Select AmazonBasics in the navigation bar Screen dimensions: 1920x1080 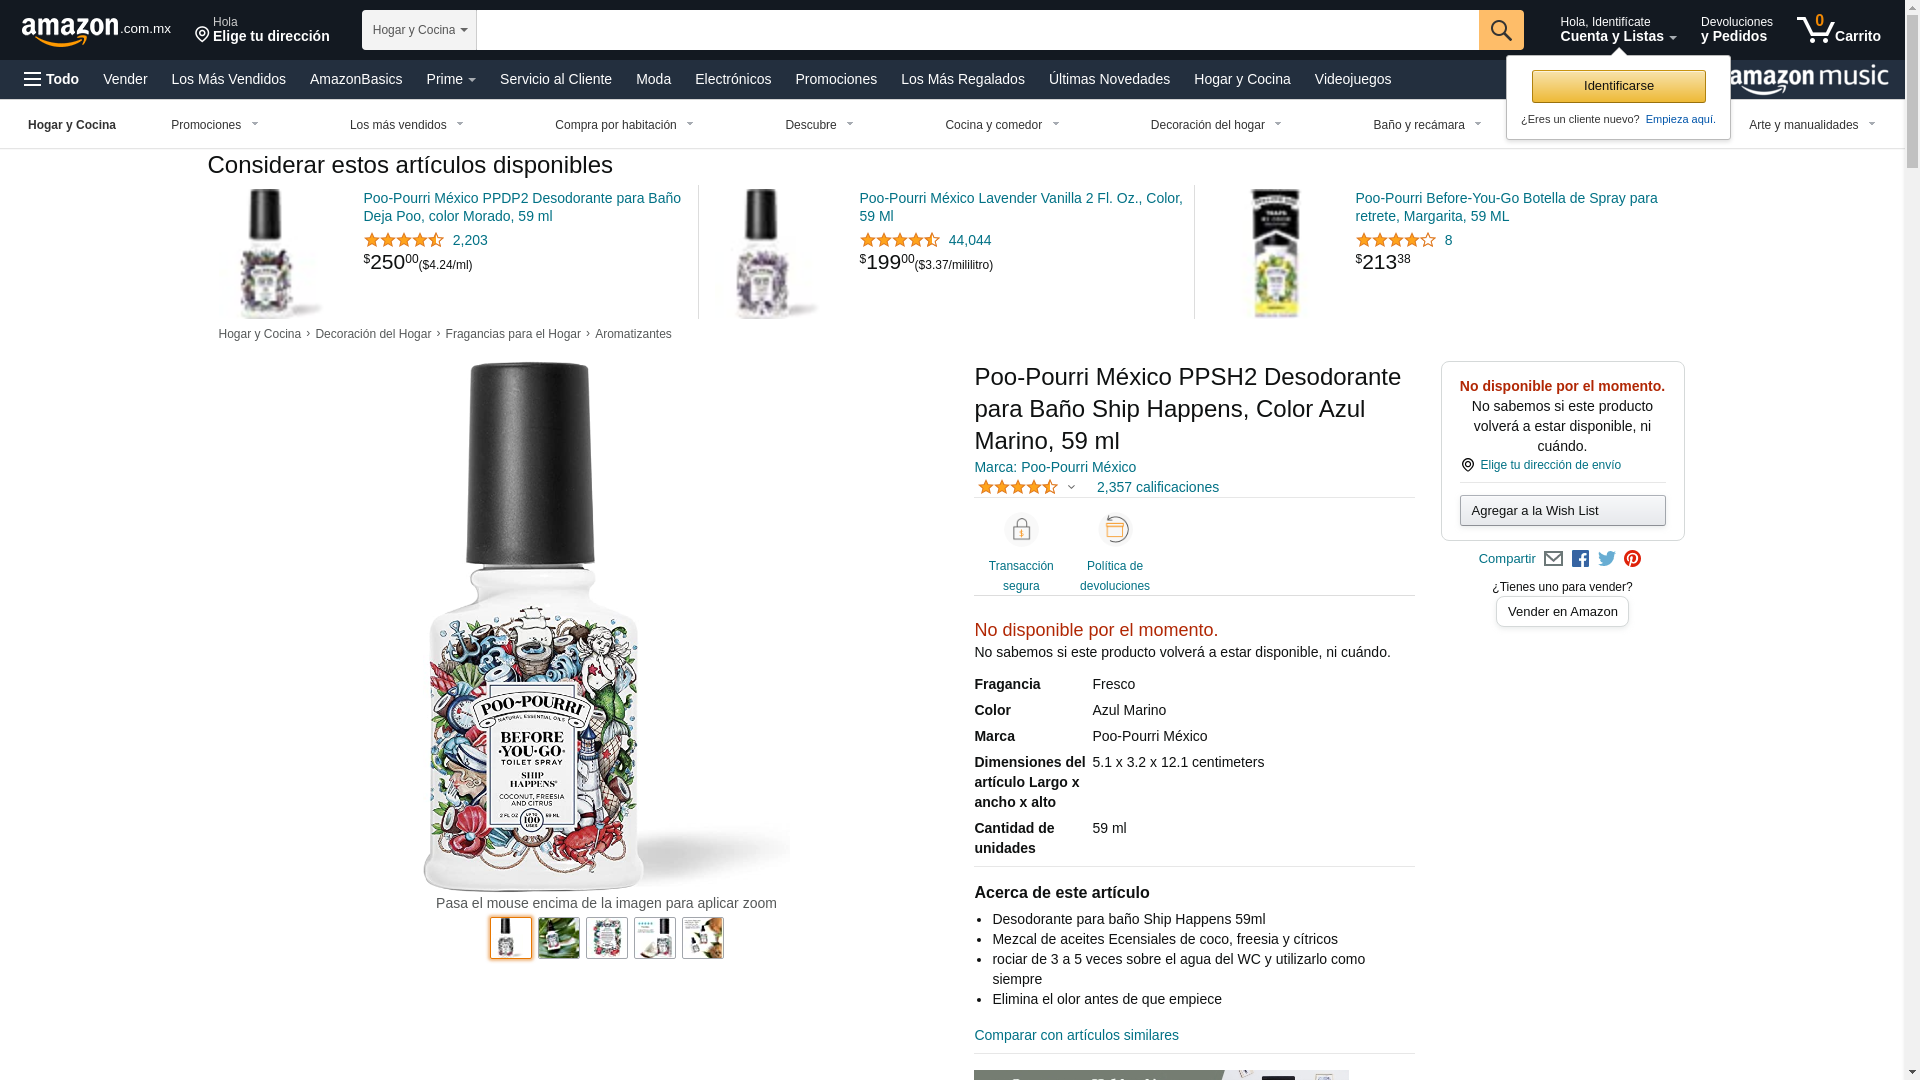click(x=356, y=79)
